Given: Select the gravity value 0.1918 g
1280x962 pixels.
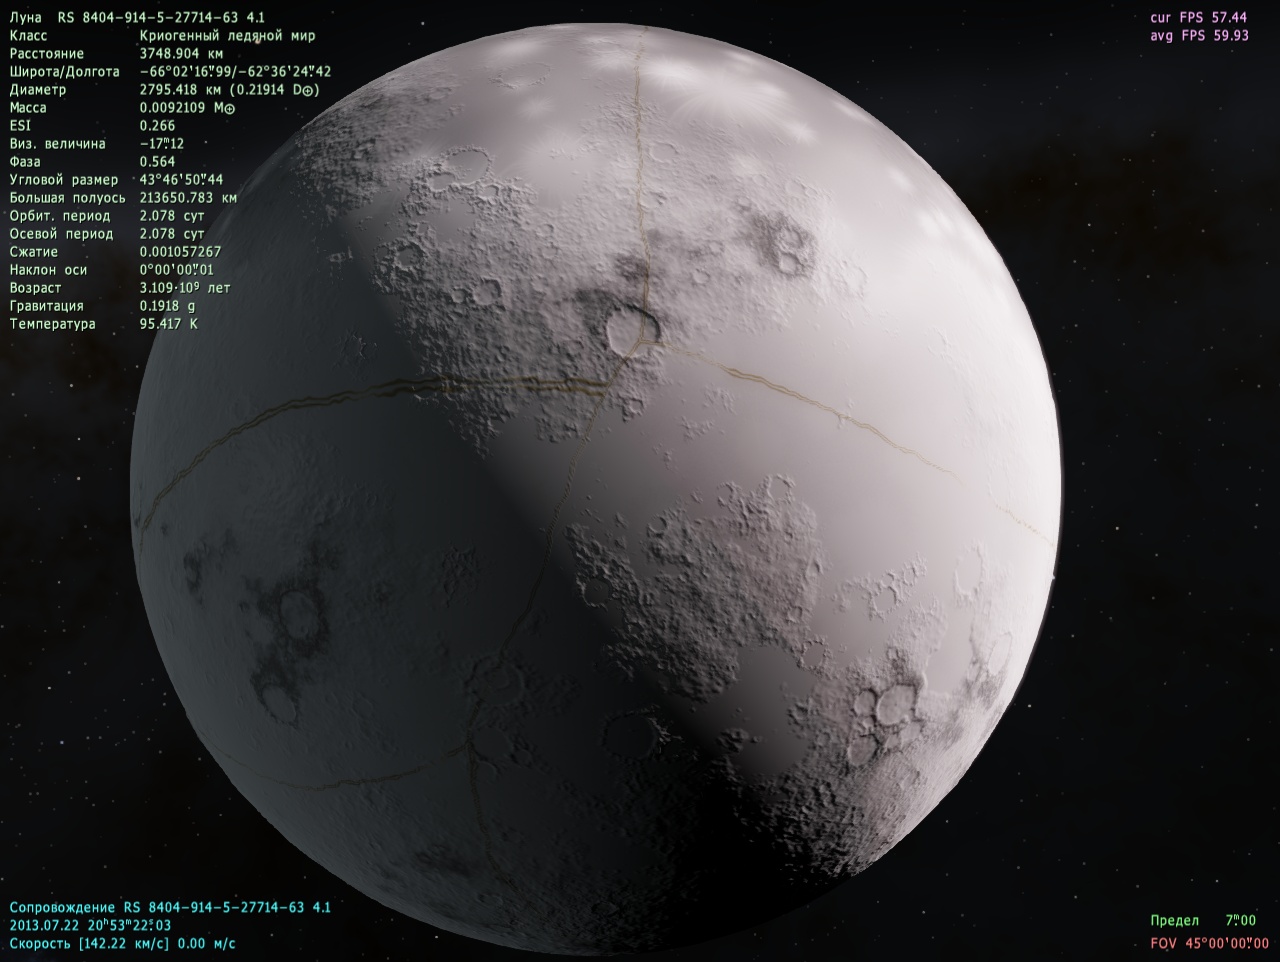Looking at the screenshot, I should 168,306.
